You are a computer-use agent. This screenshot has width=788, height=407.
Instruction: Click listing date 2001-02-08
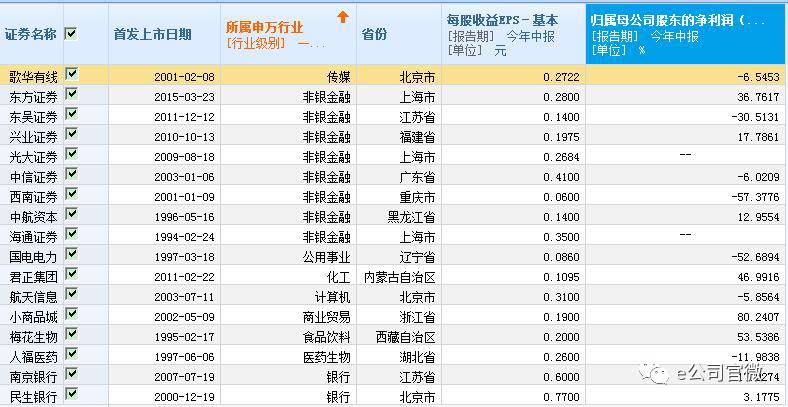point(184,77)
